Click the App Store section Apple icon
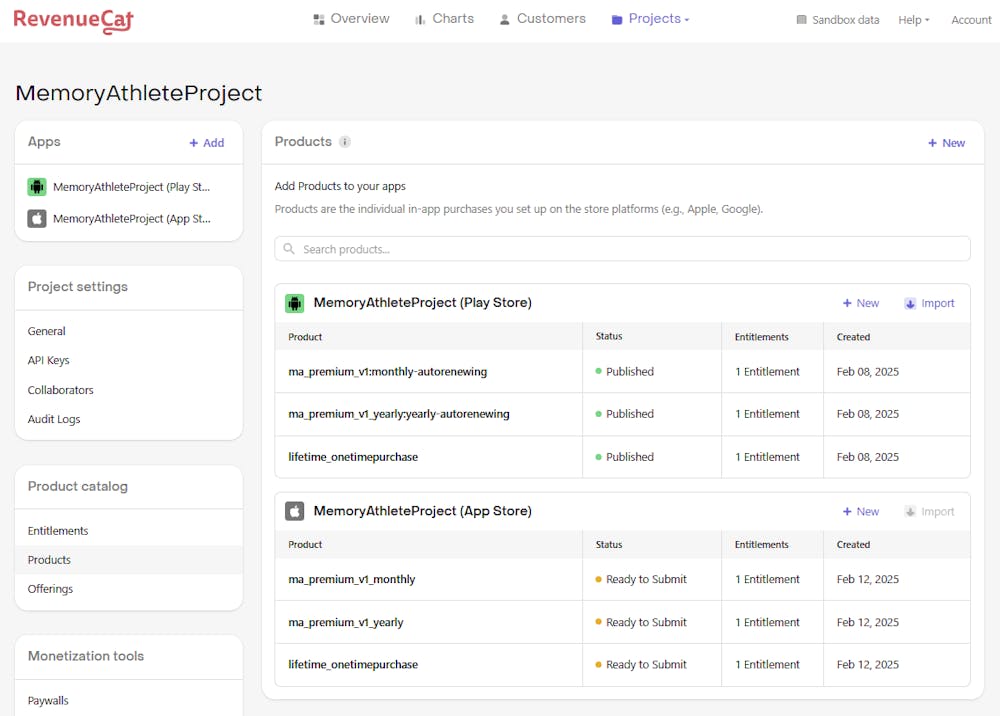Image resolution: width=1000 pixels, height=716 pixels. [294, 511]
